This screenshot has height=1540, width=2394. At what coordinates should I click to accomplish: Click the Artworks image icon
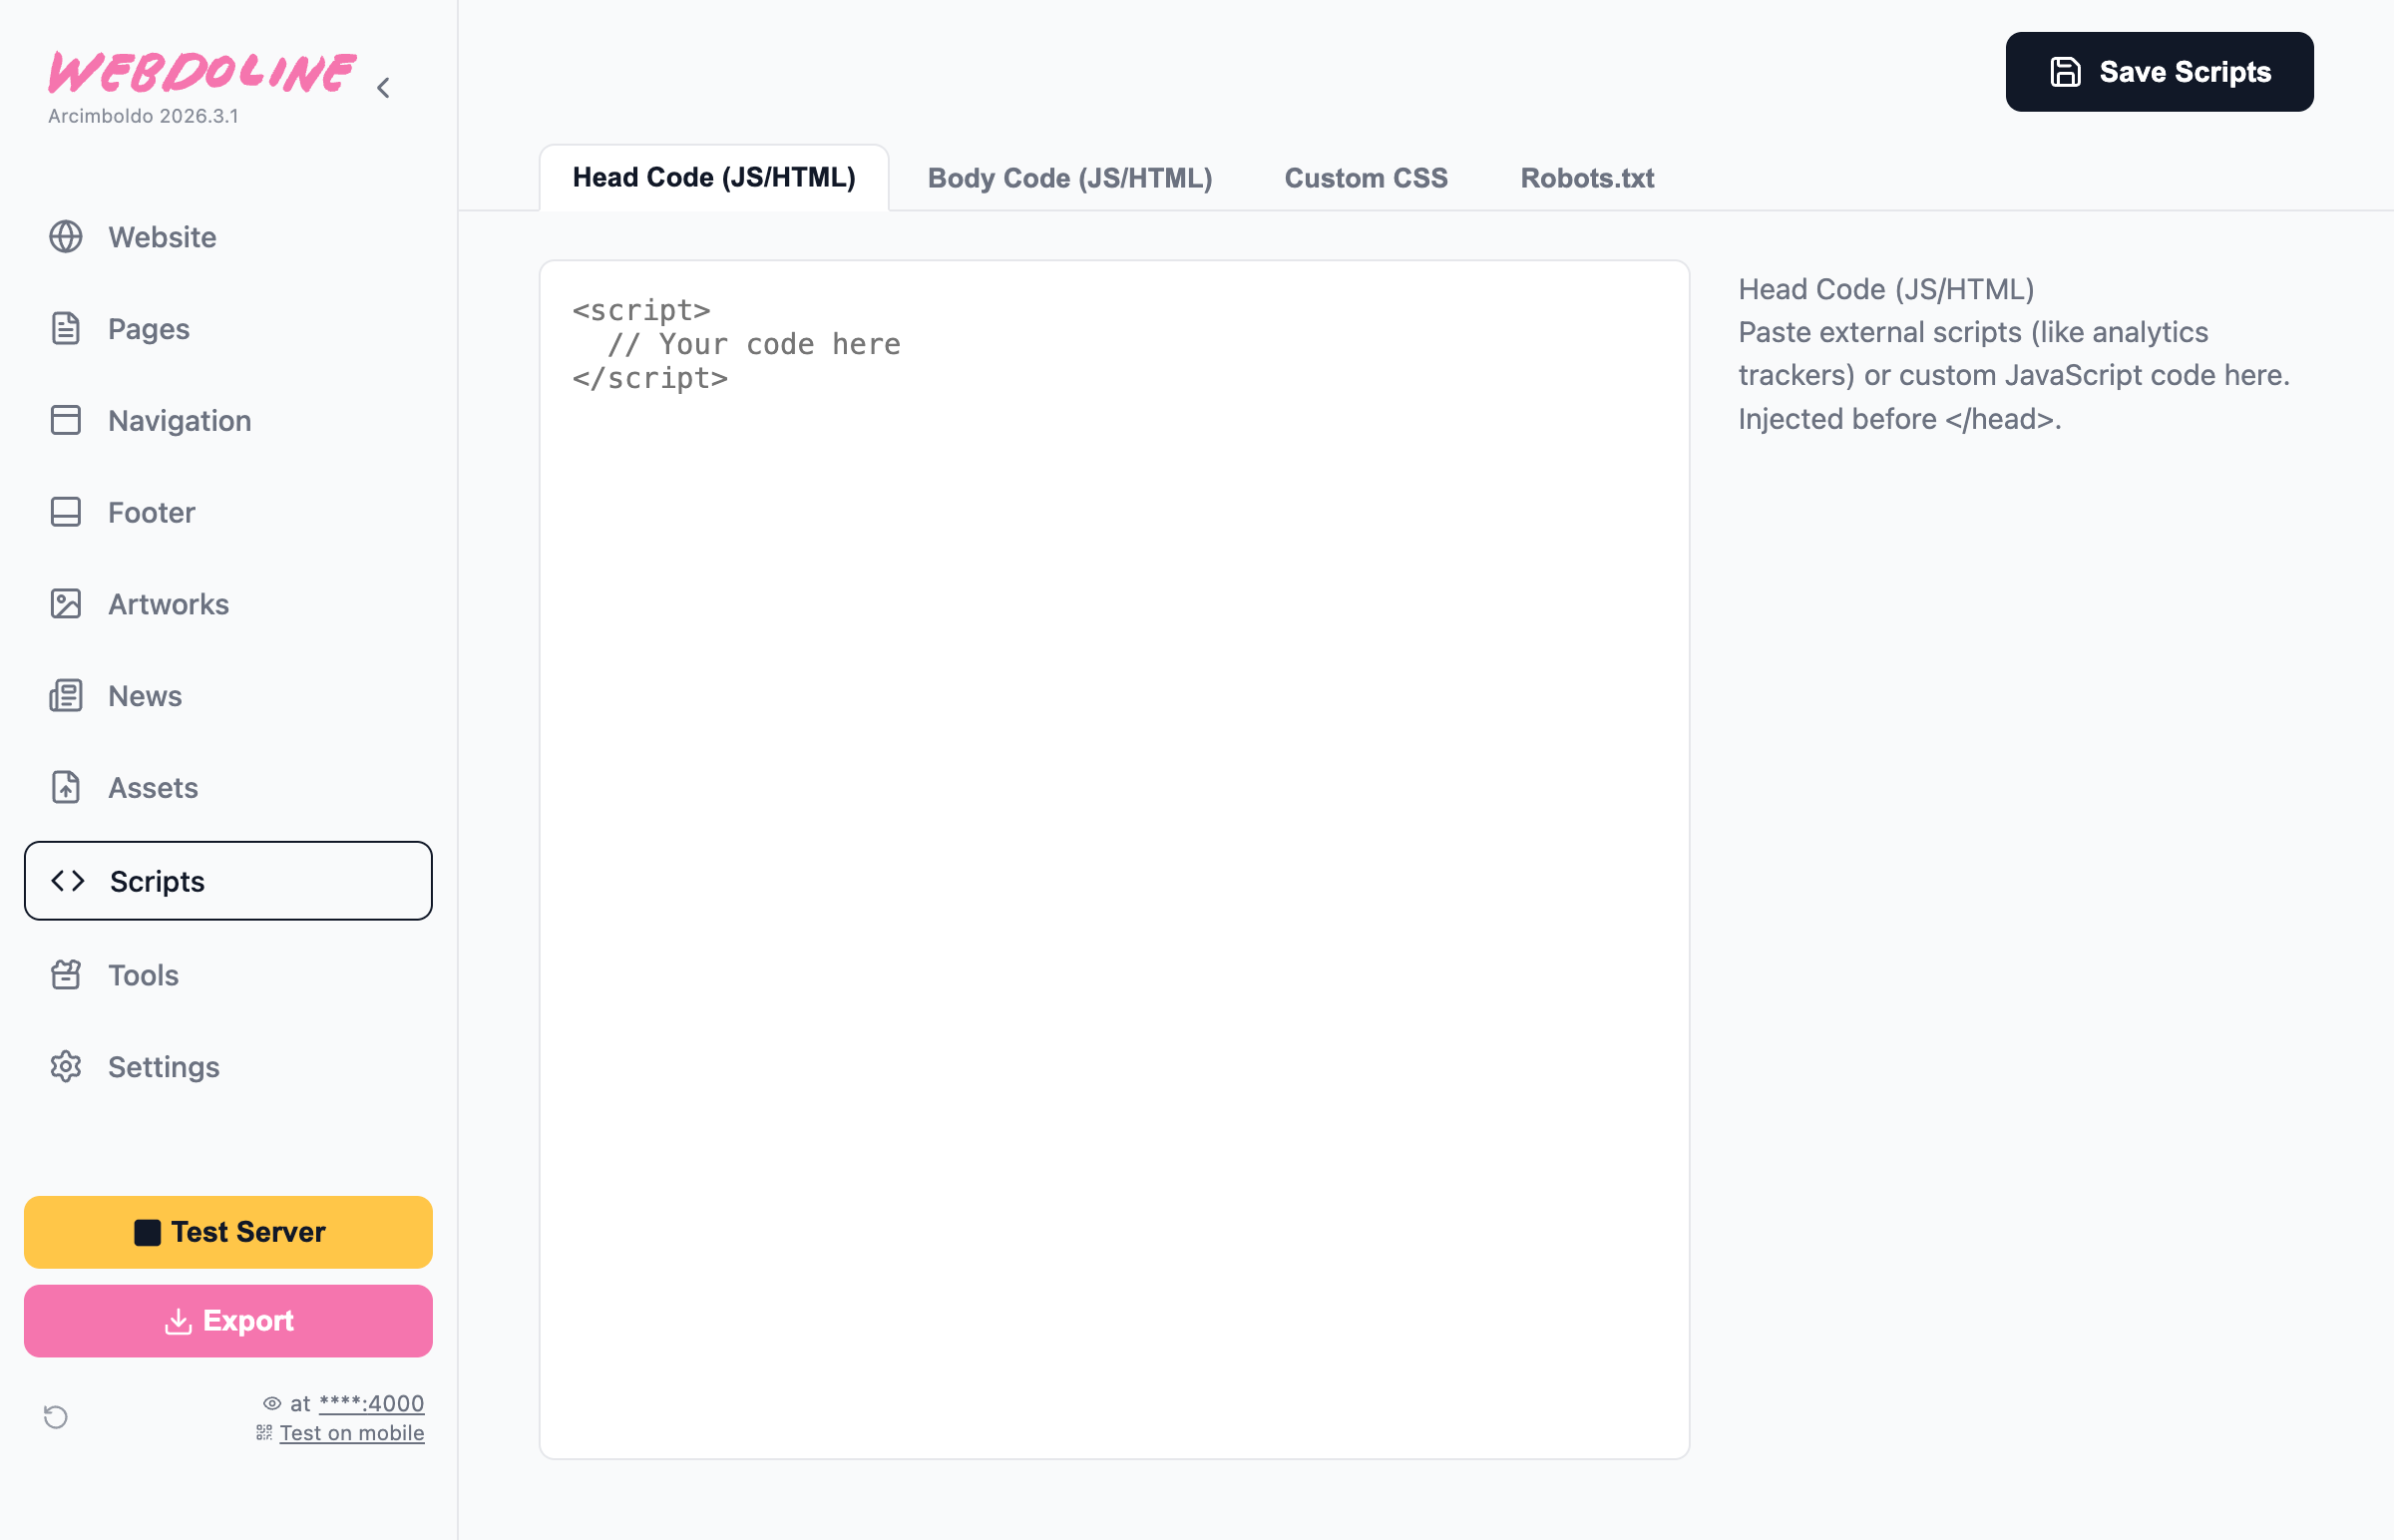pyautogui.click(x=66, y=604)
